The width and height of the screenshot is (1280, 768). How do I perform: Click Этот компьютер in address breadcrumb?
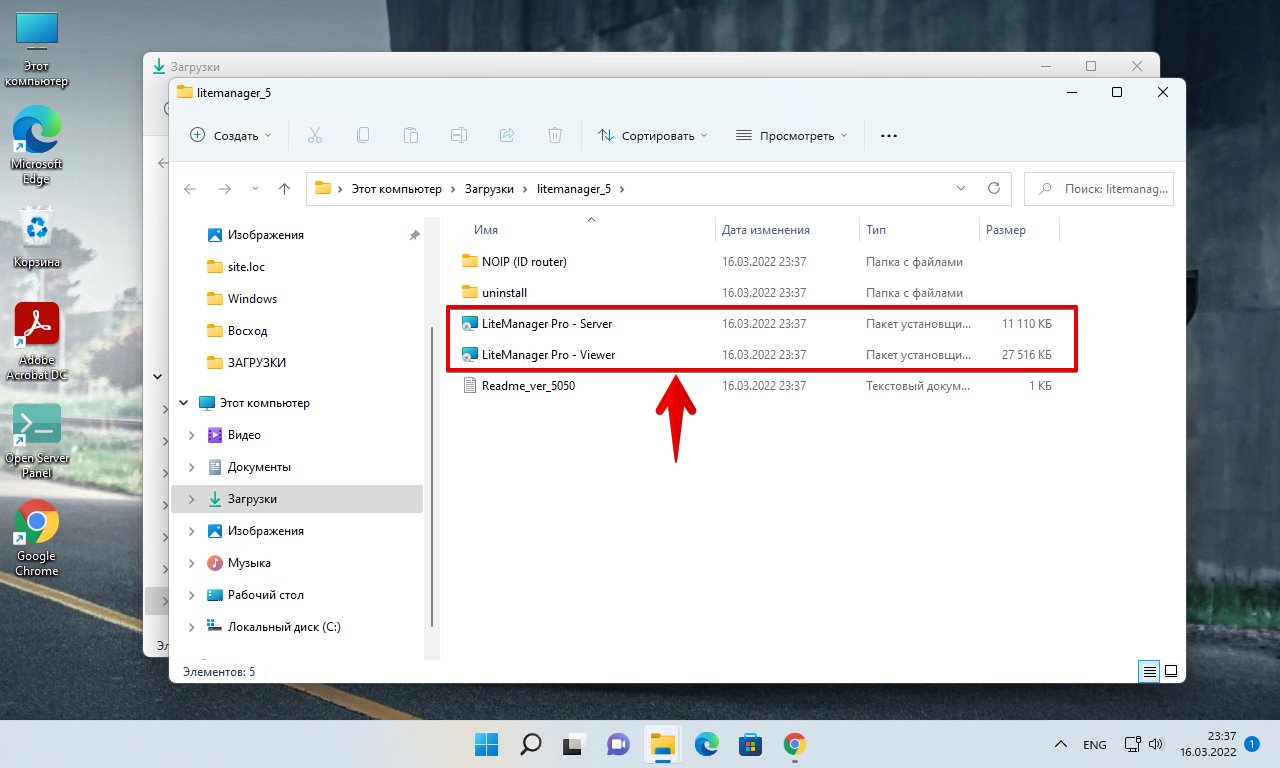click(396, 188)
